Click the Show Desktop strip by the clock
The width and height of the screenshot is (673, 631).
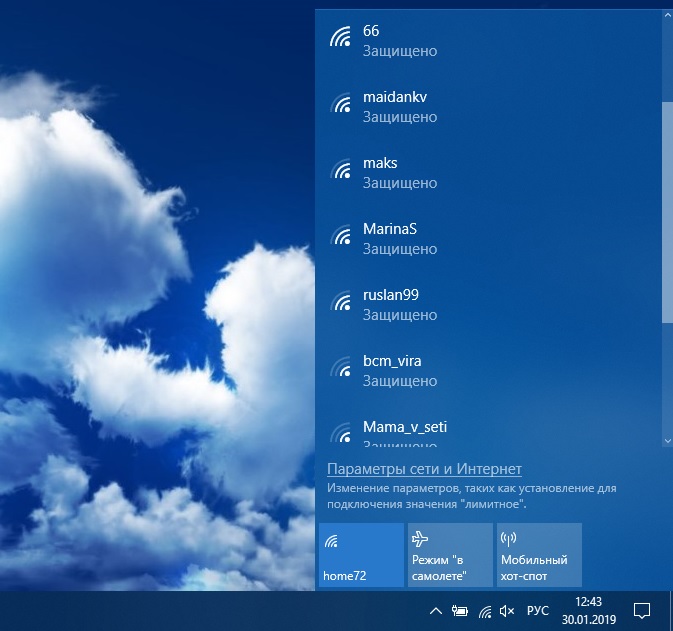(x=671, y=611)
